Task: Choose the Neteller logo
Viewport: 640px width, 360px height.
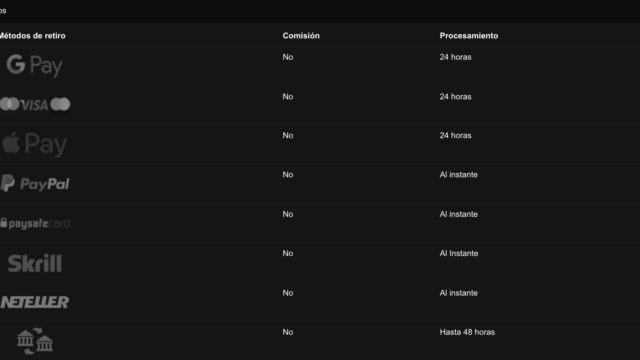Action: [35, 302]
